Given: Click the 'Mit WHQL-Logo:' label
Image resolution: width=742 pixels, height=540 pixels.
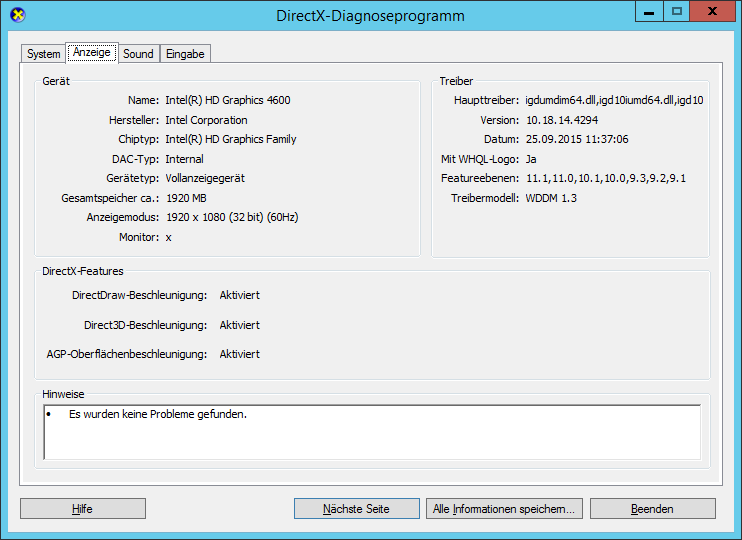Looking at the screenshot, I should pos(480,159).
